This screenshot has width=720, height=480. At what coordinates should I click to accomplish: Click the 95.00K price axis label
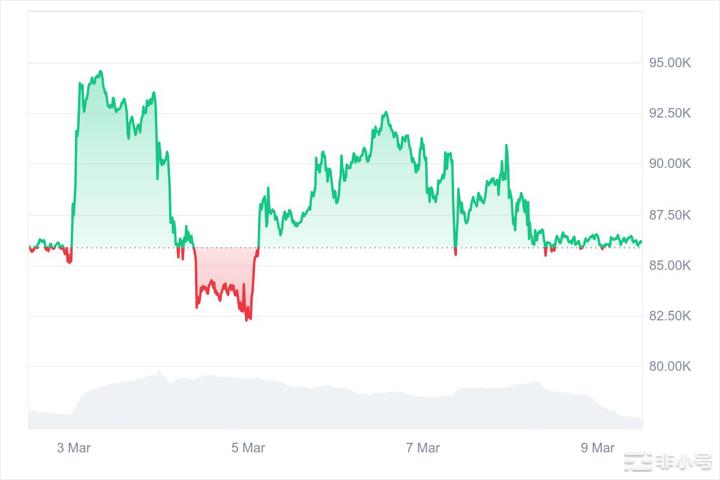click(670, 62)
